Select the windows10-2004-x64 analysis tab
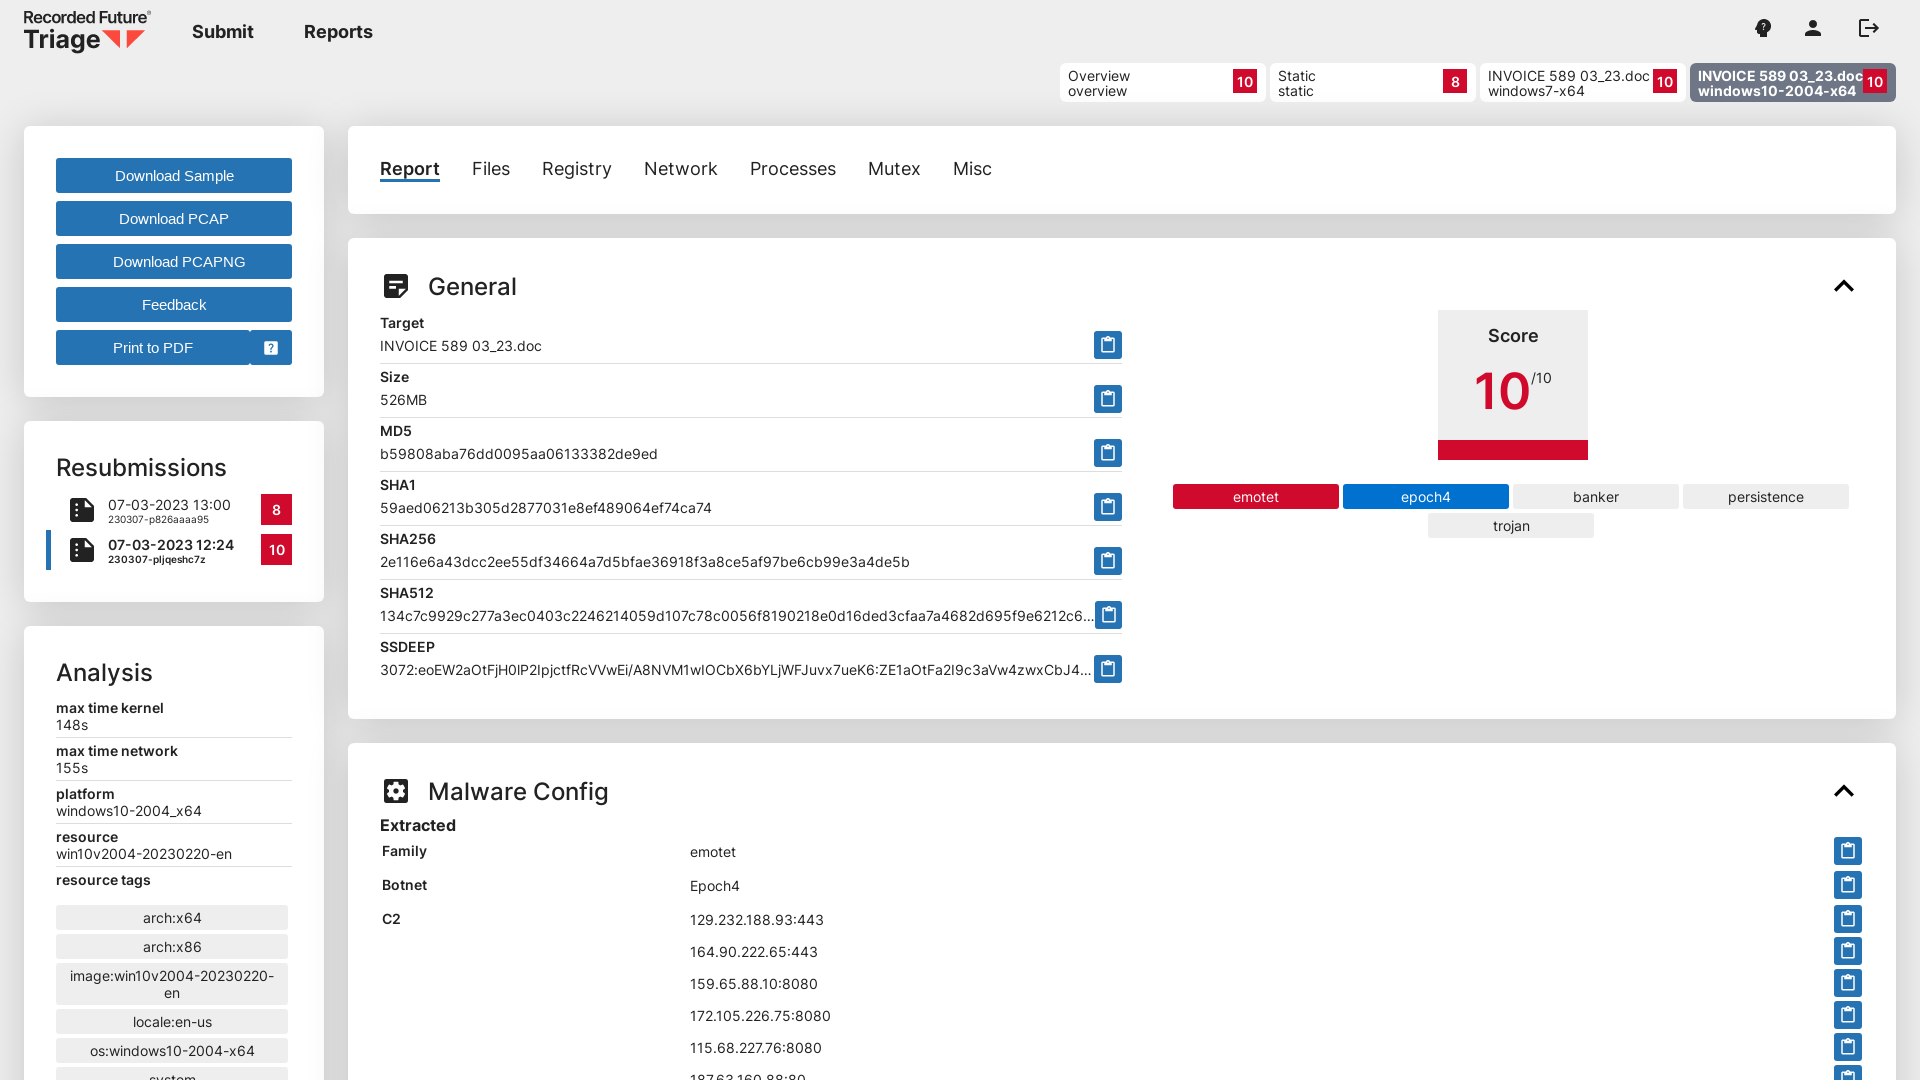The width and height of the screenshot is (1920, 1080). click(x=1793, y=83)
